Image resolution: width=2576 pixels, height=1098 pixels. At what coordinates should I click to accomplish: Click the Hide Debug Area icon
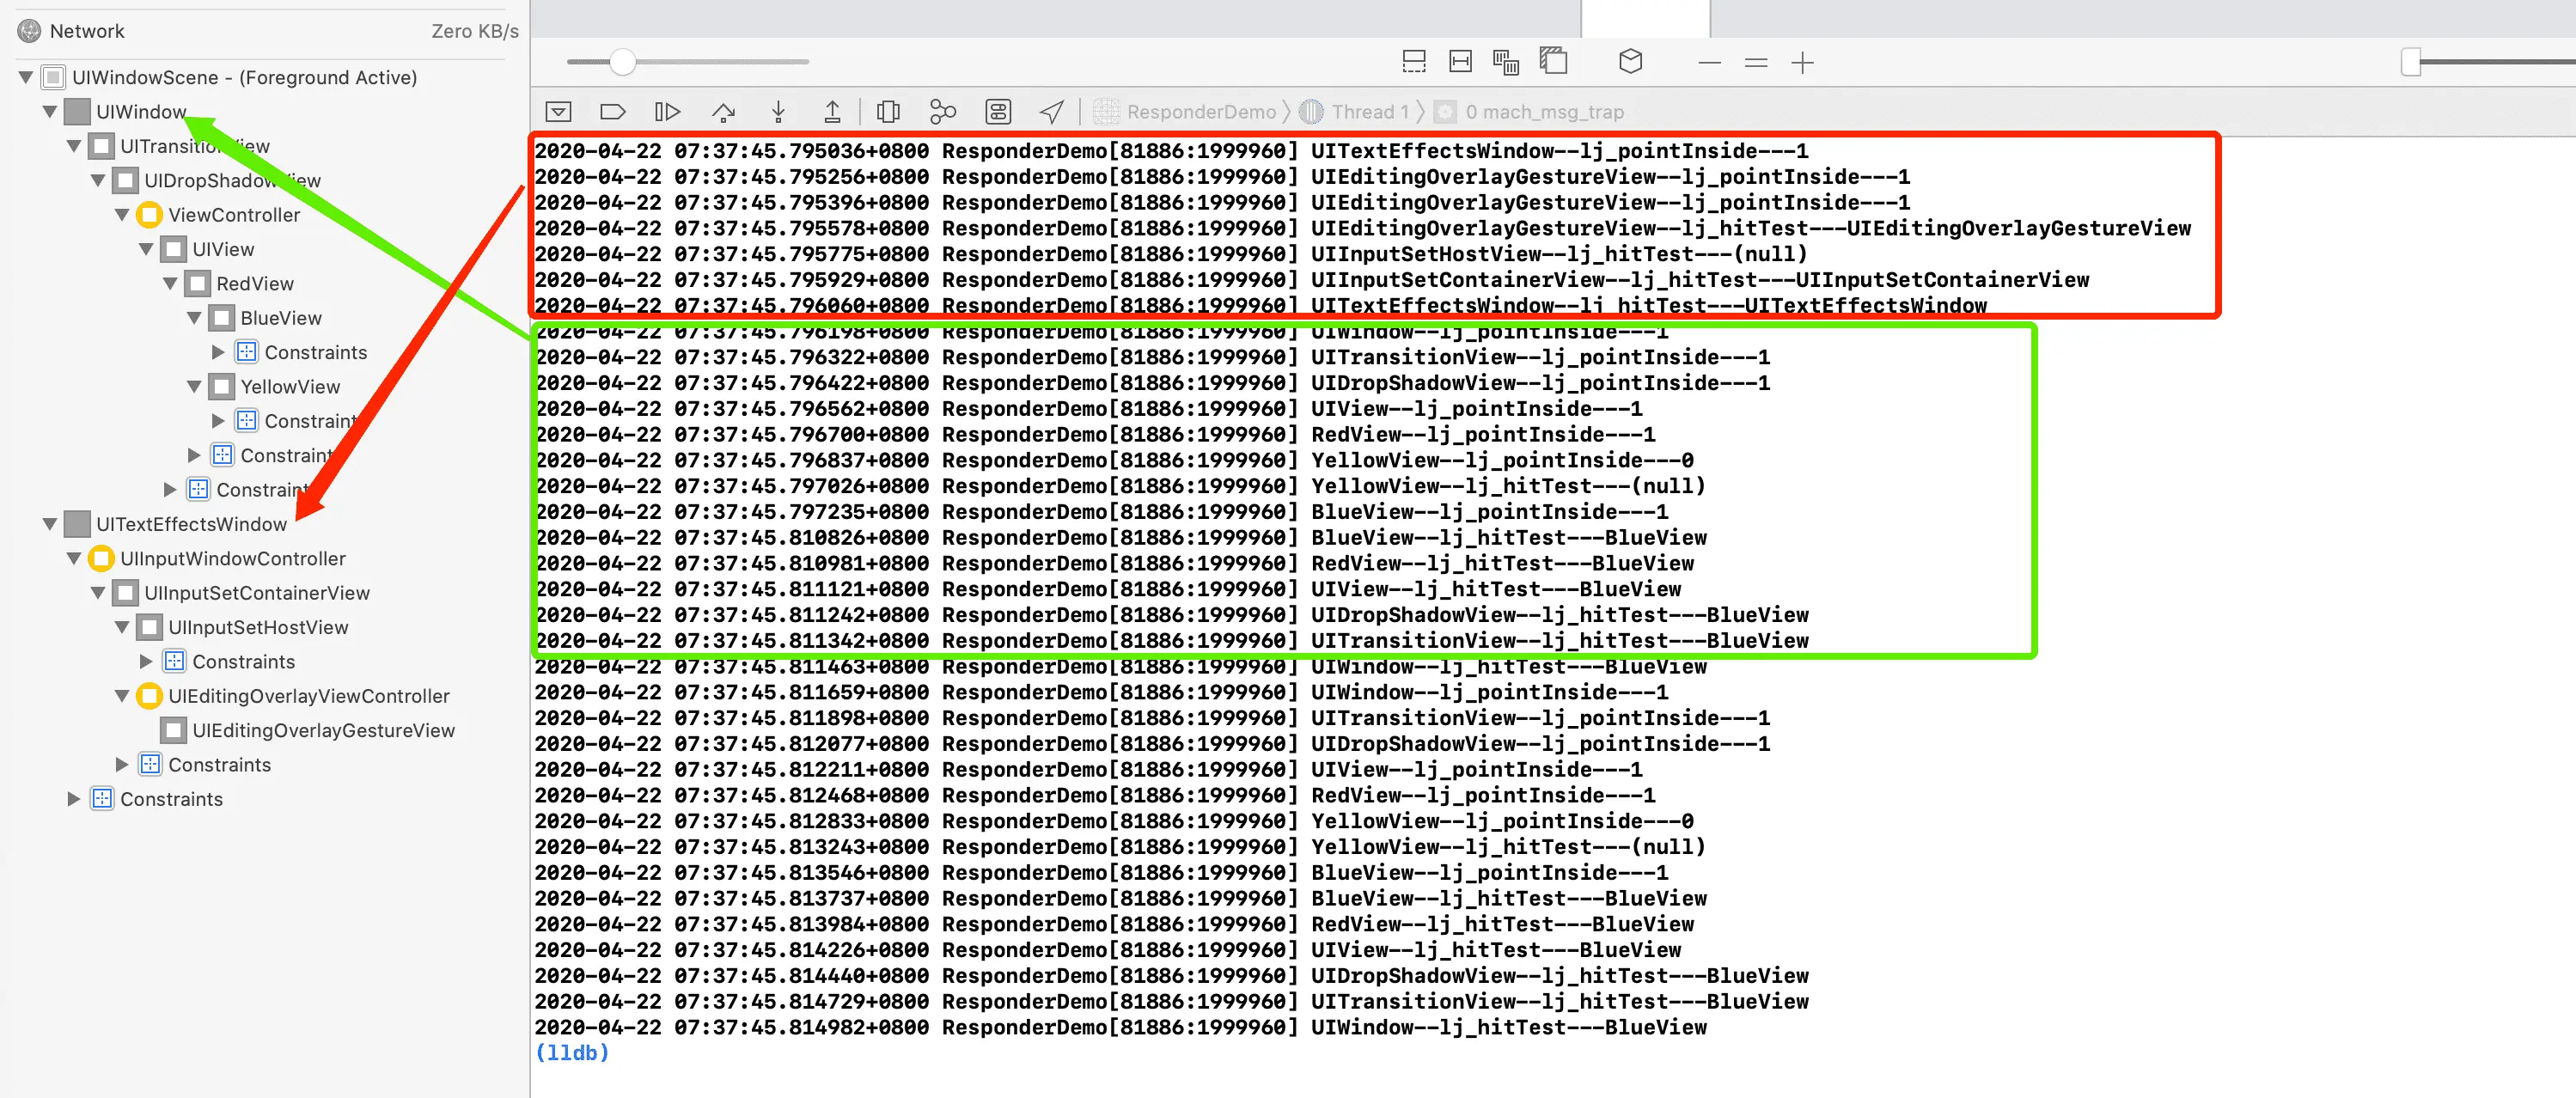click(x=558, y=112)
